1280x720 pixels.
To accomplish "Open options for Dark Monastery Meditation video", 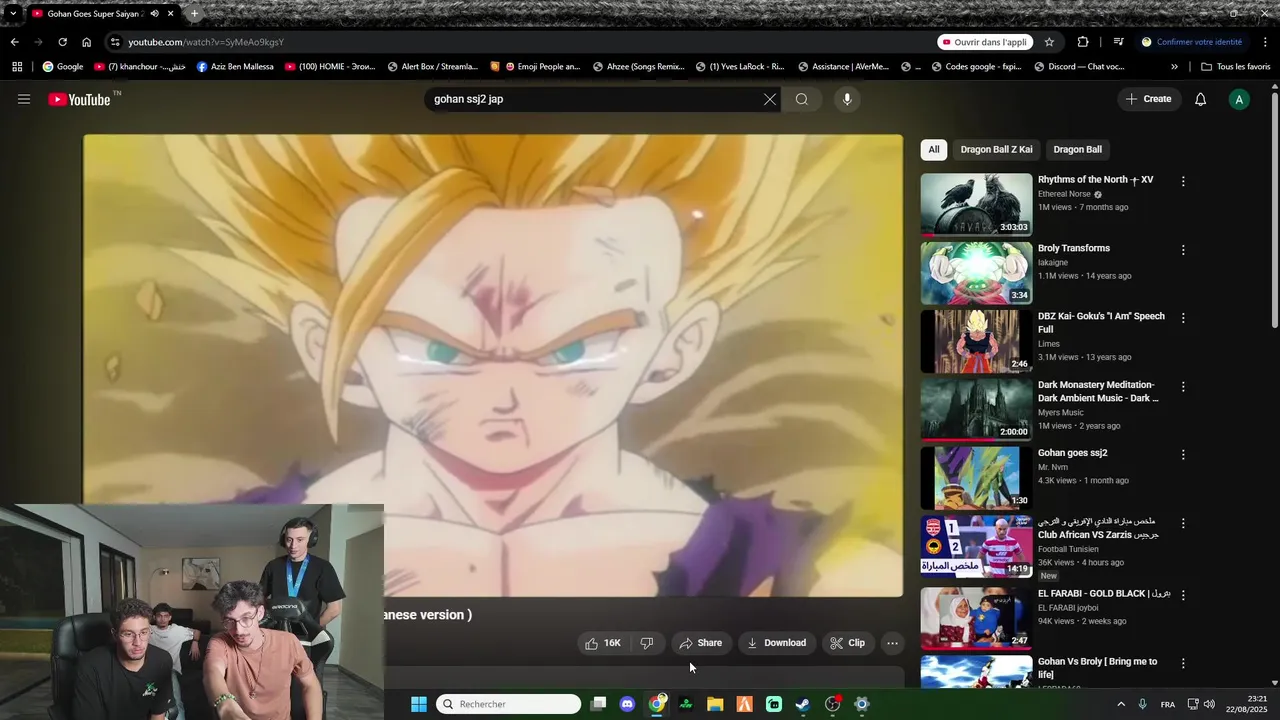I will pos(1183,386).
